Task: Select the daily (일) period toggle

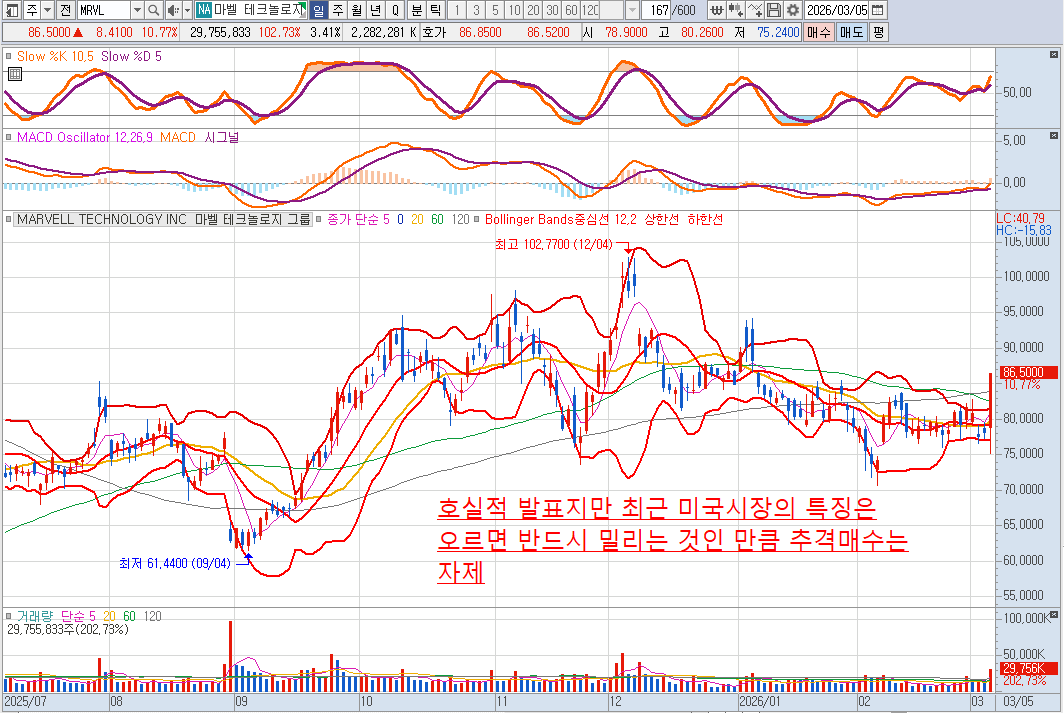Action: (x=318, y=10)
